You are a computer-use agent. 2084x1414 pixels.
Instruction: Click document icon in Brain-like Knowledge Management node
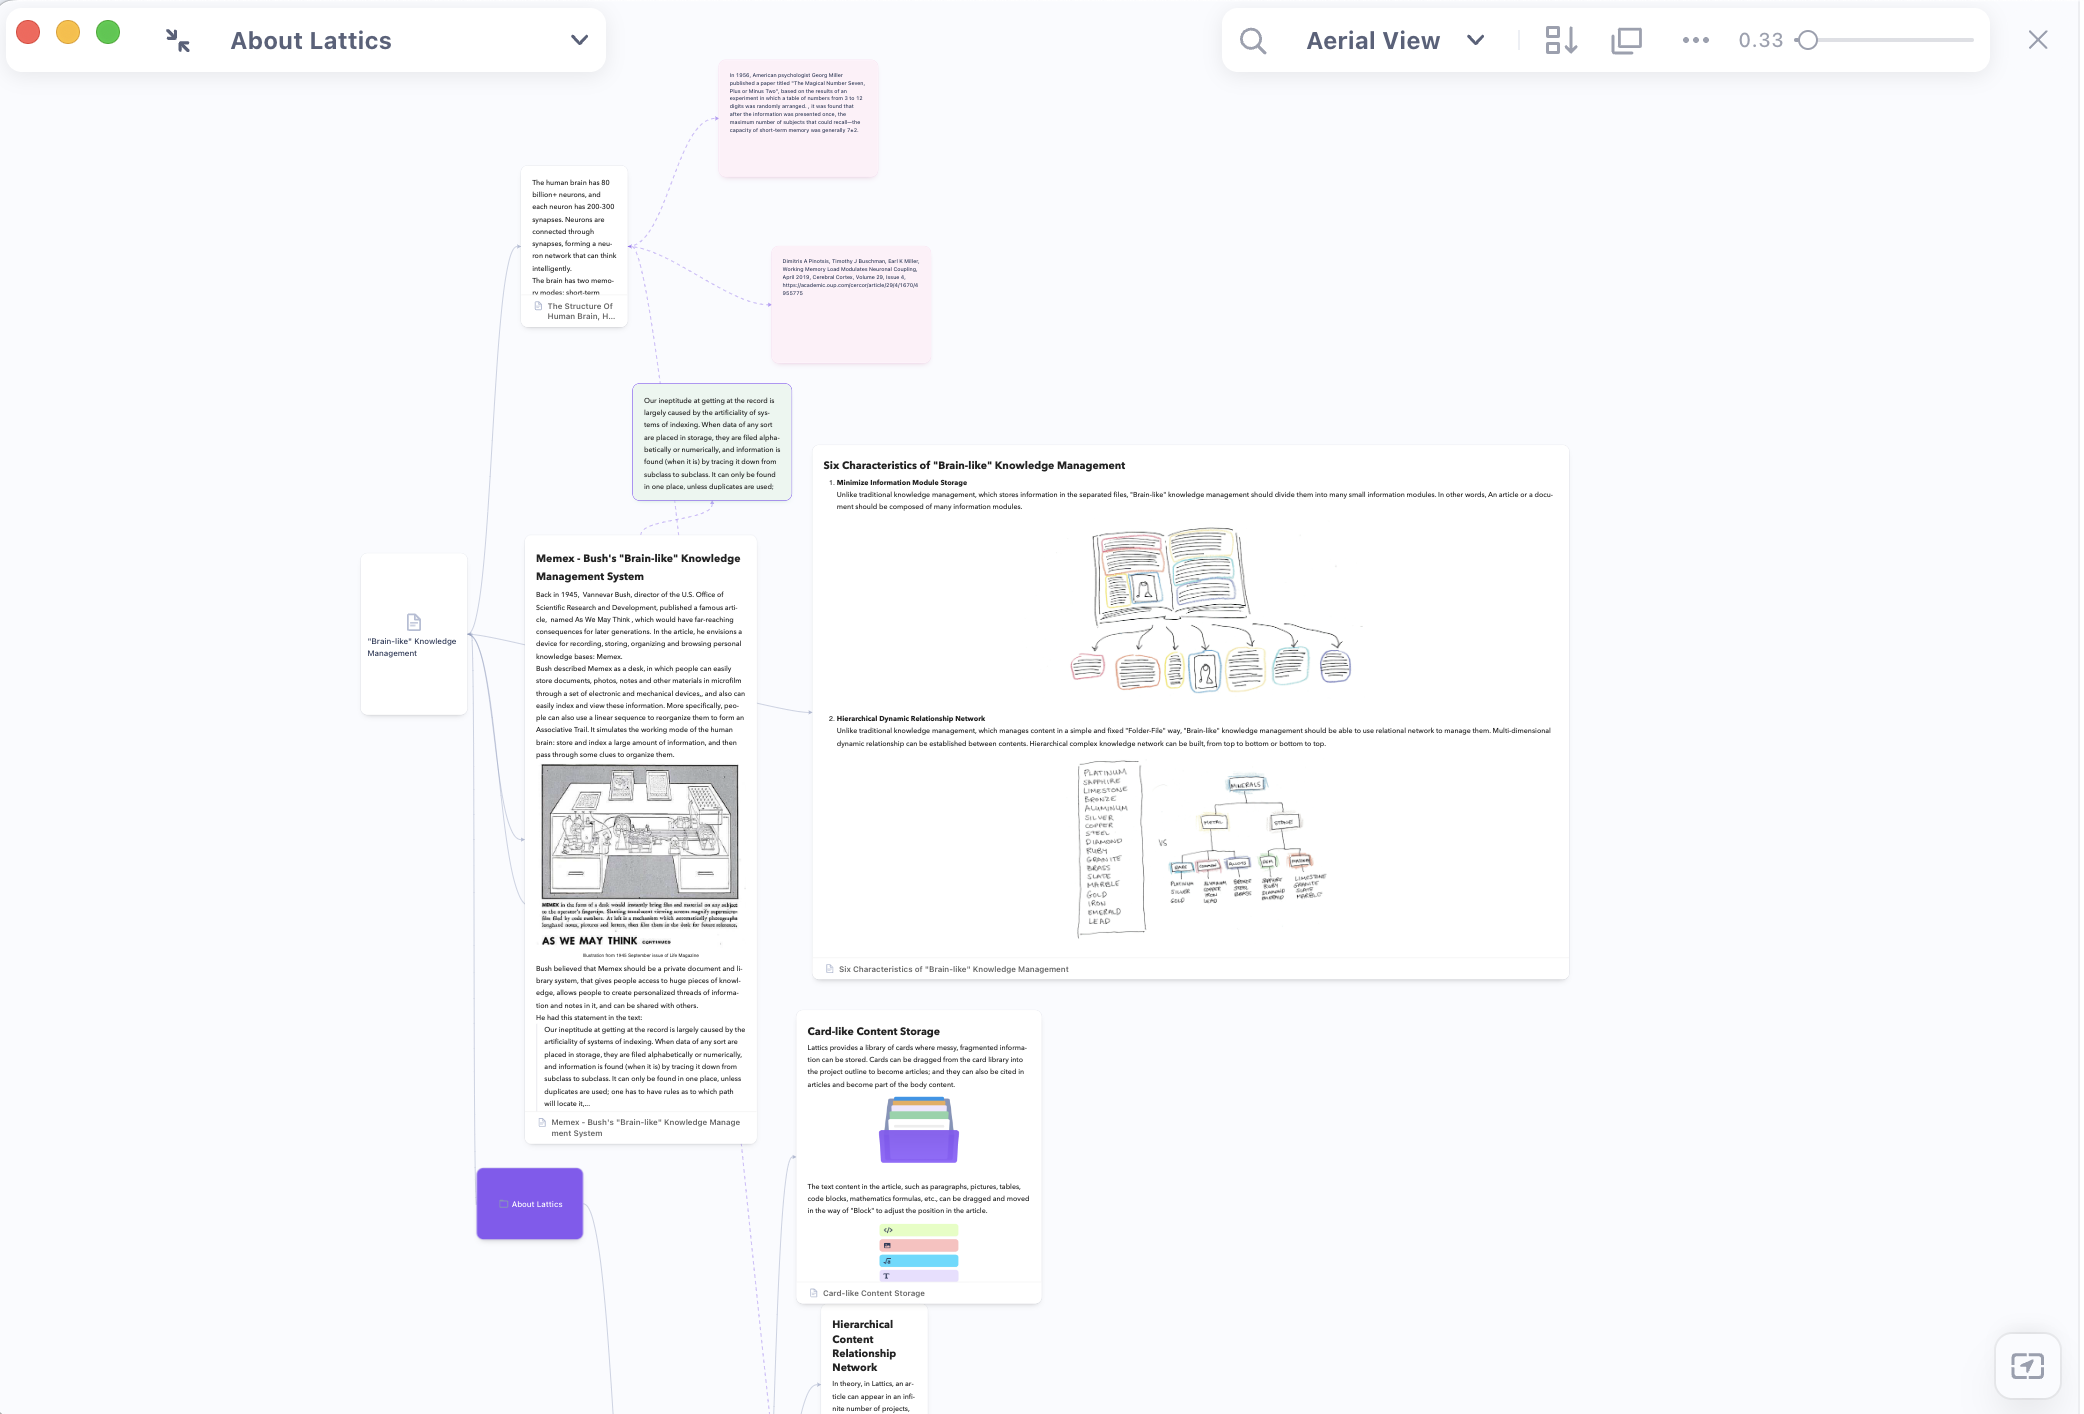tap(414, 621)
